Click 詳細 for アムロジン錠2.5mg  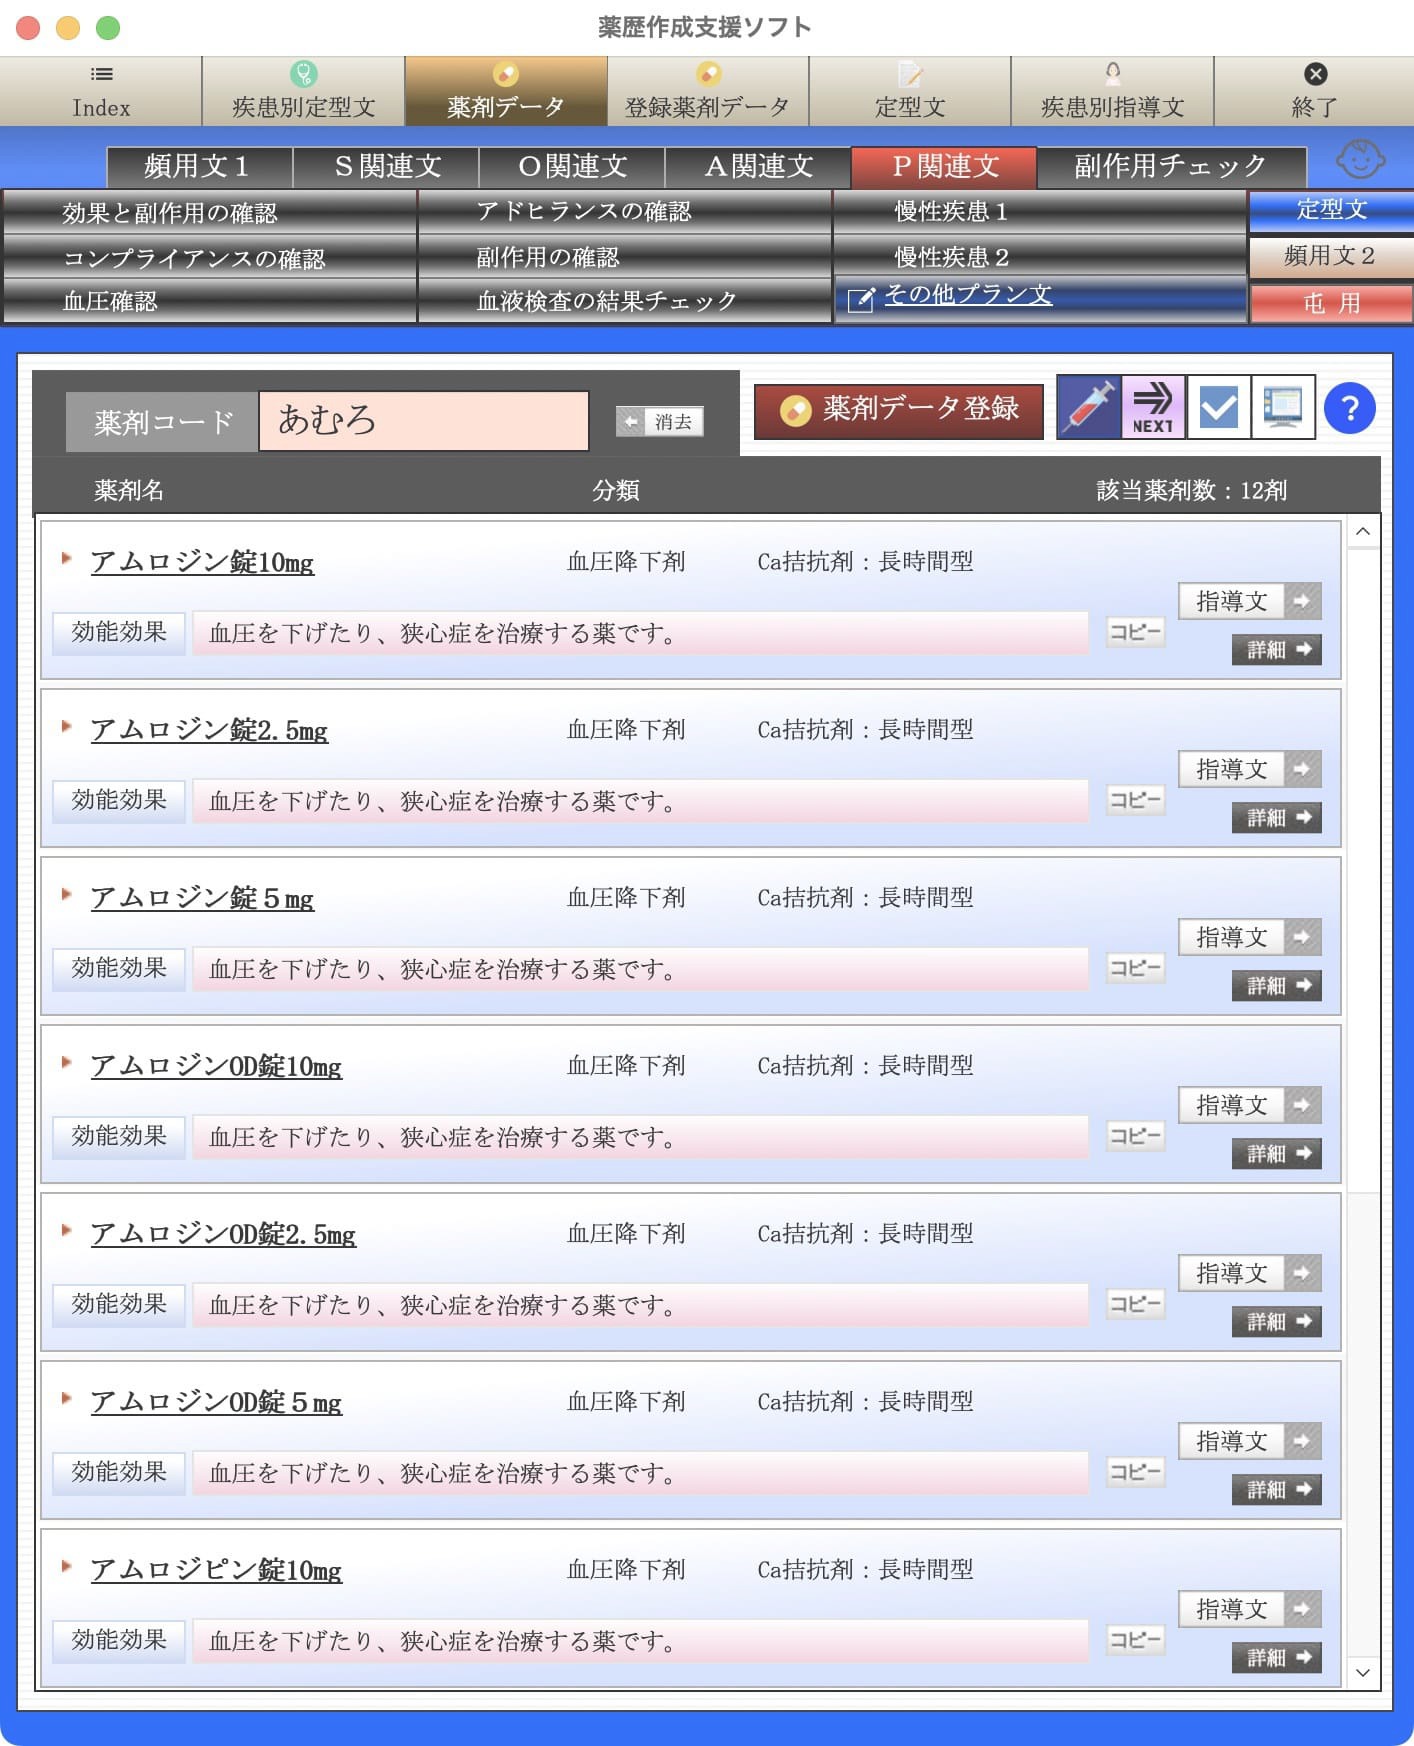1277,818
